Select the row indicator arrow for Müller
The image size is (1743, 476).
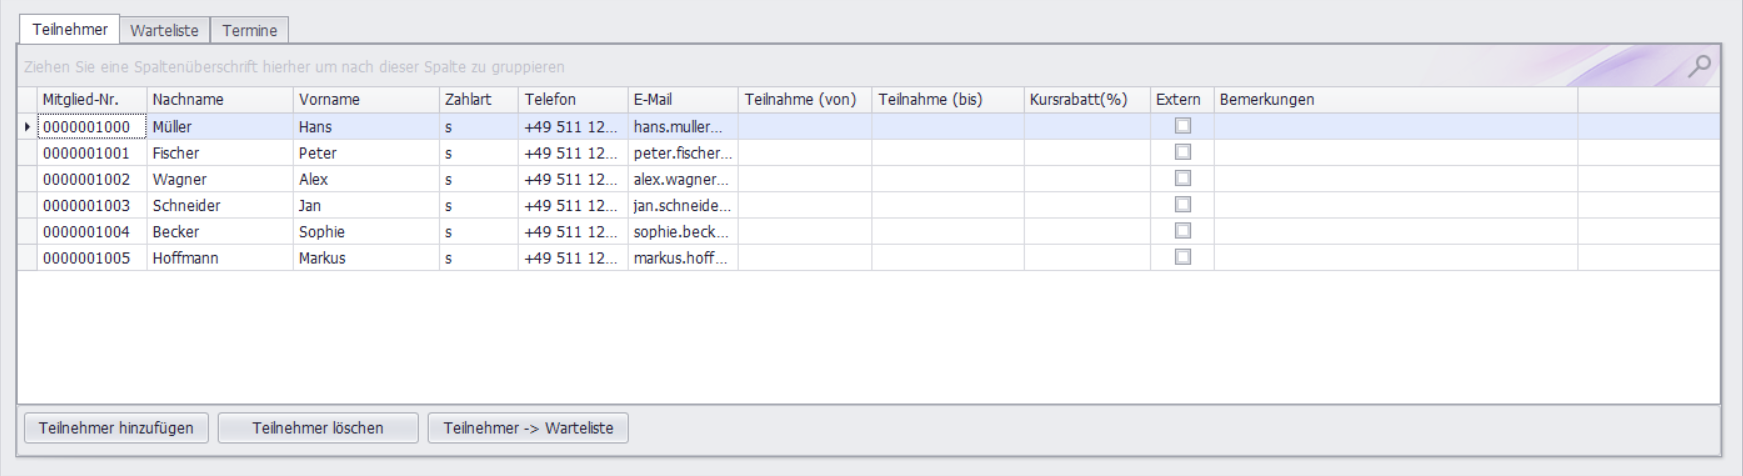[27, 127]
